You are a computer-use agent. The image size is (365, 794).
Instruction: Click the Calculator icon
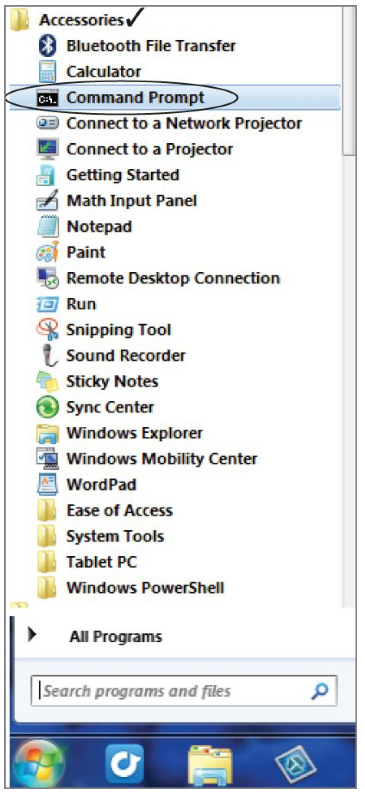[48, 71]
